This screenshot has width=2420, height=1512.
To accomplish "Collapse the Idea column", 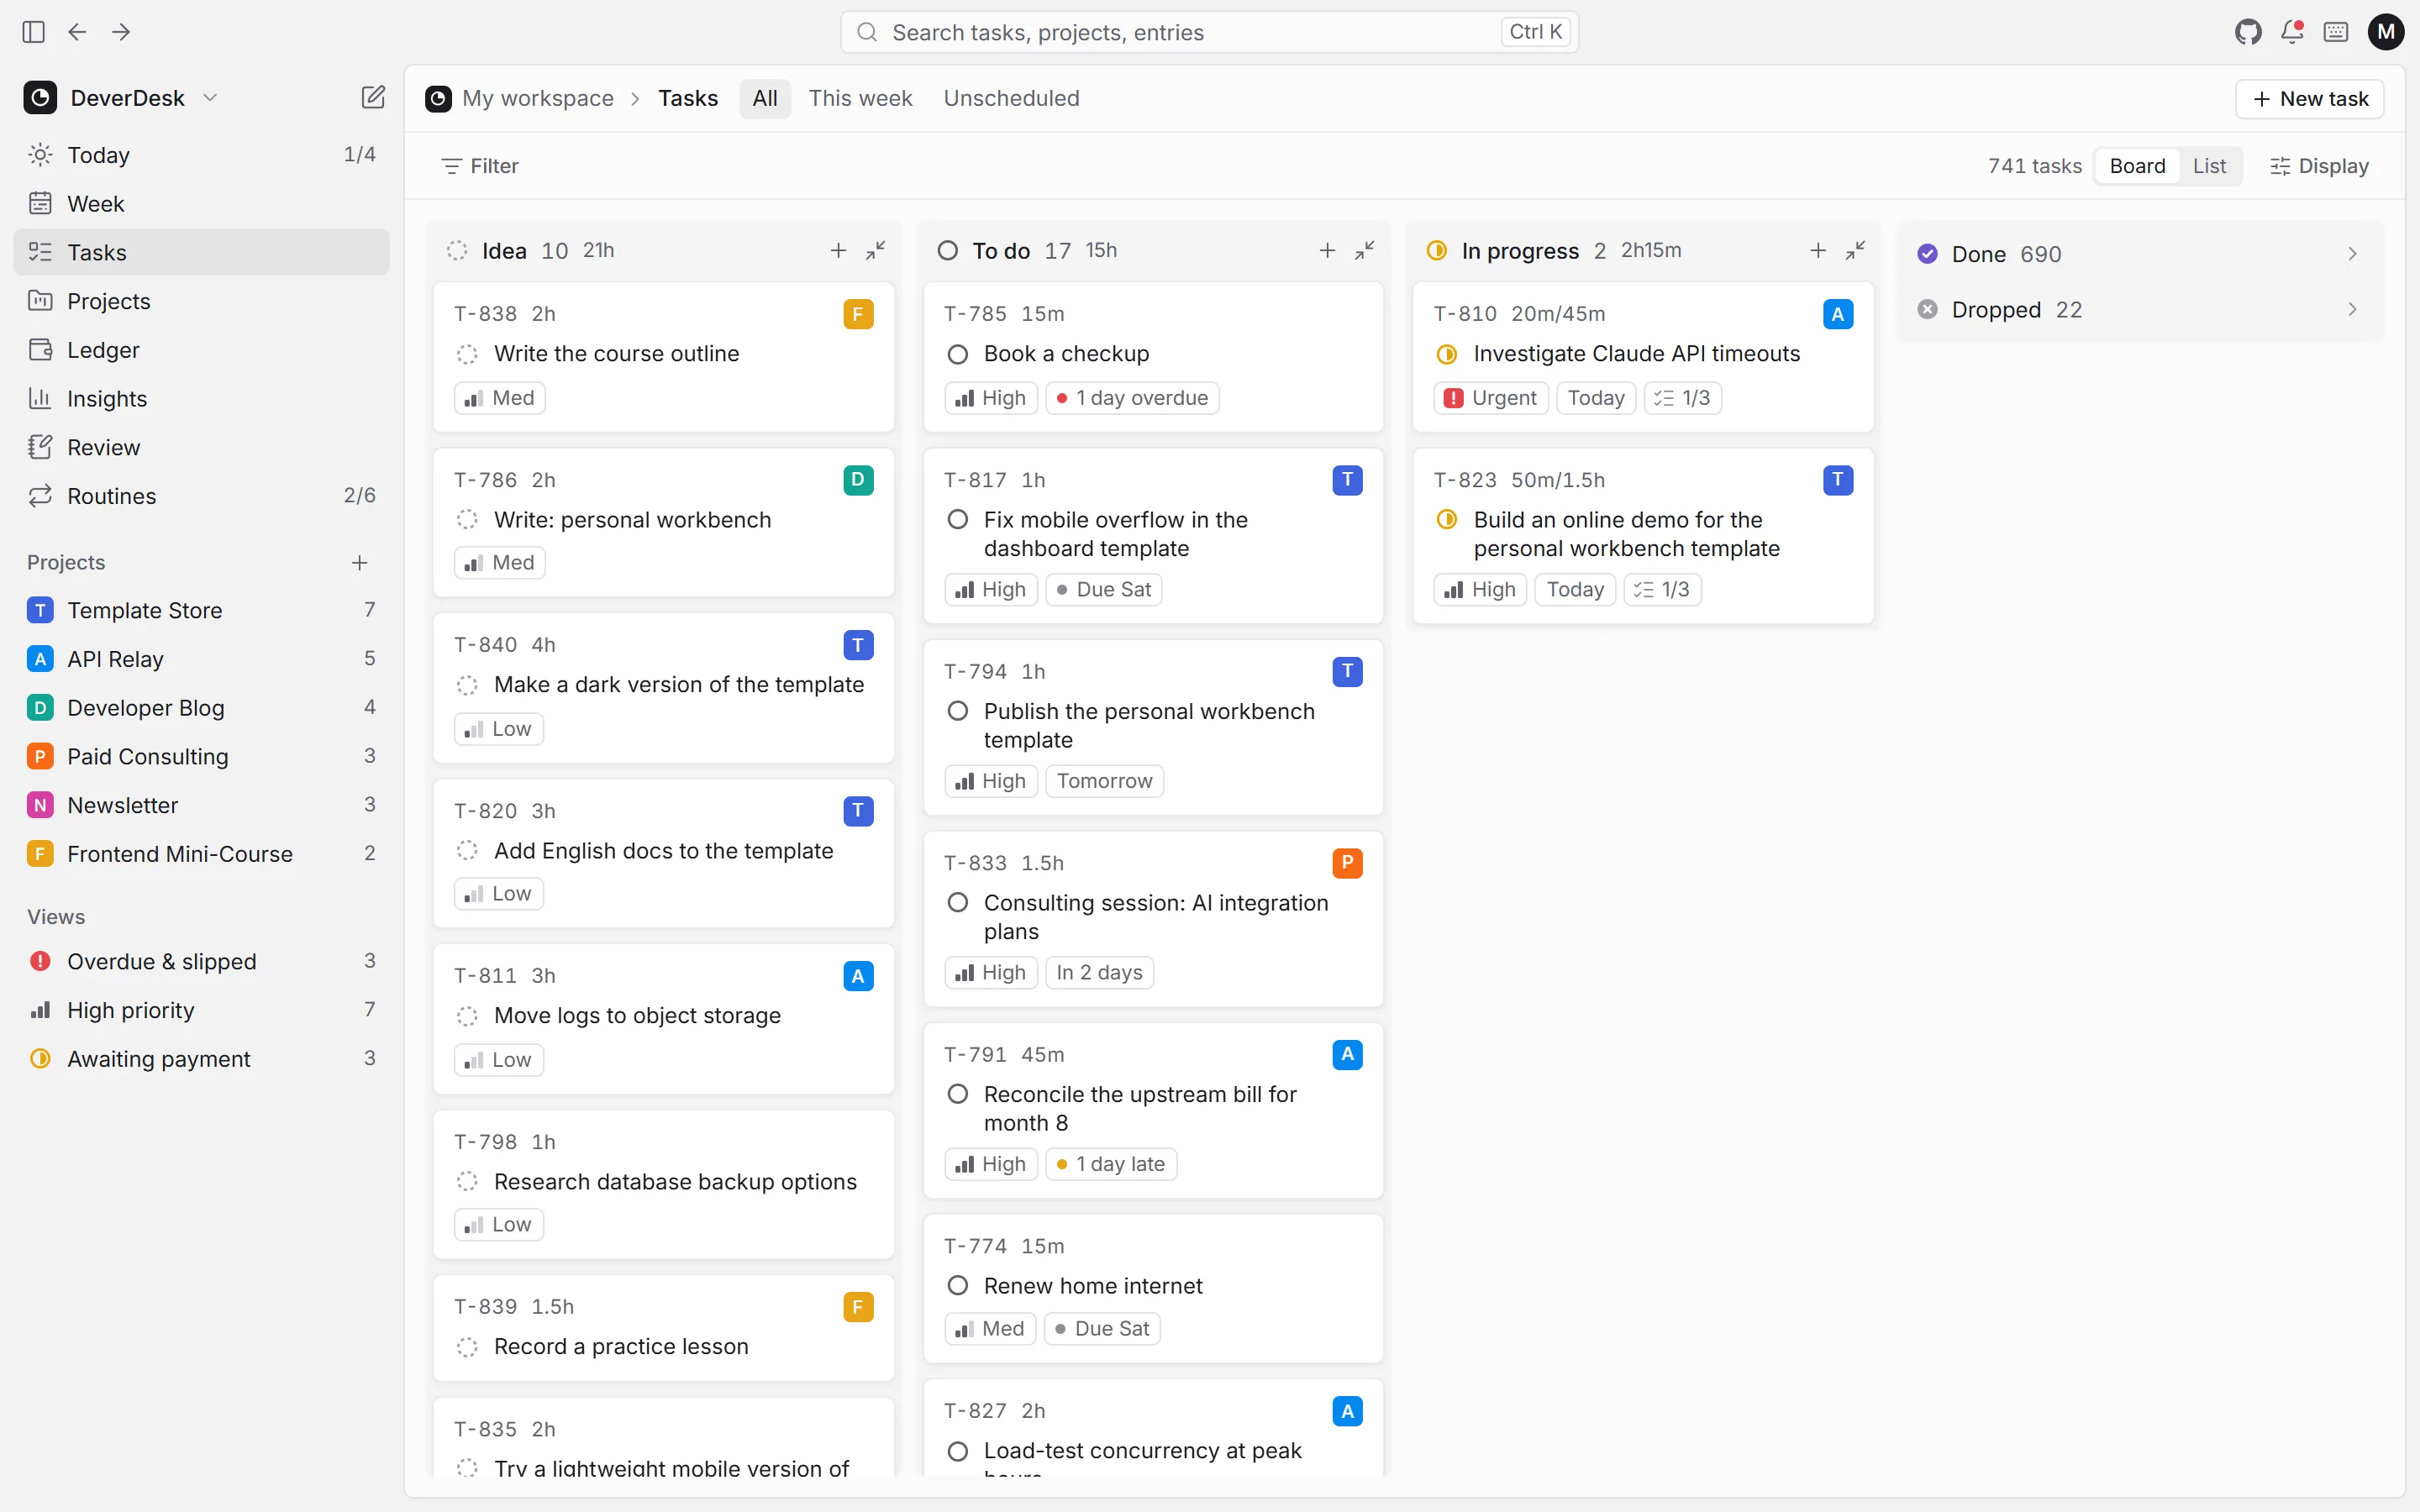I will point(875,250).
